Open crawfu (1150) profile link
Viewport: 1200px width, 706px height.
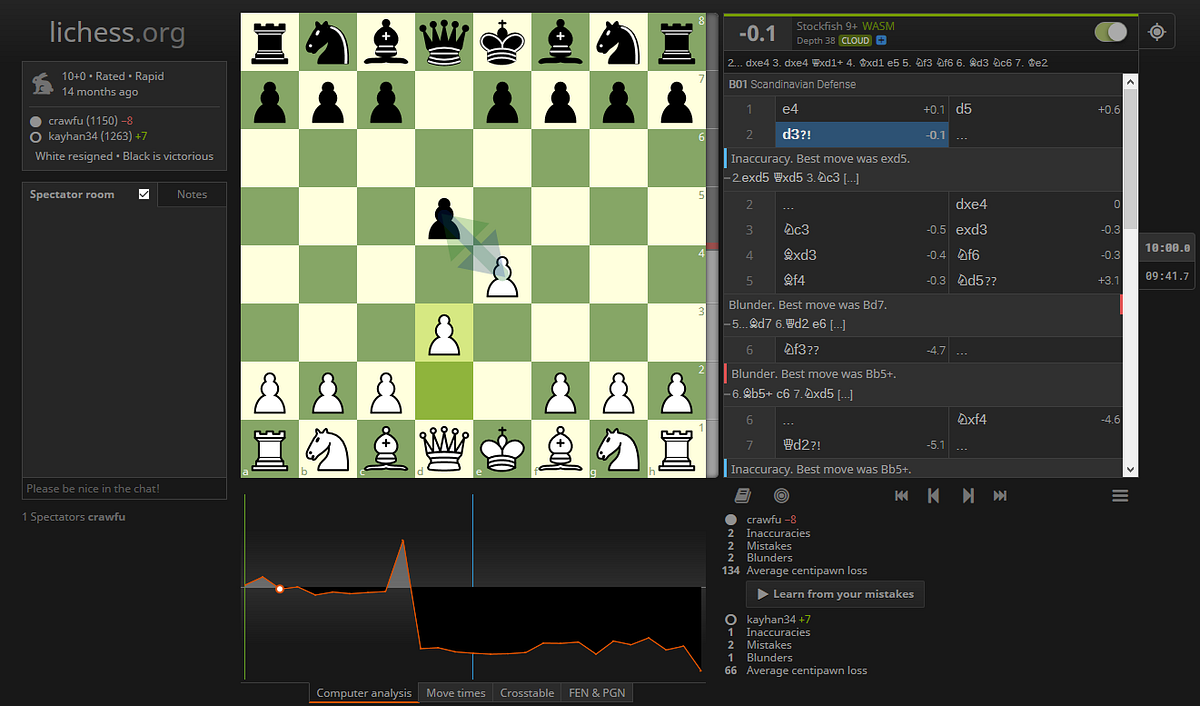pos(83,120)
